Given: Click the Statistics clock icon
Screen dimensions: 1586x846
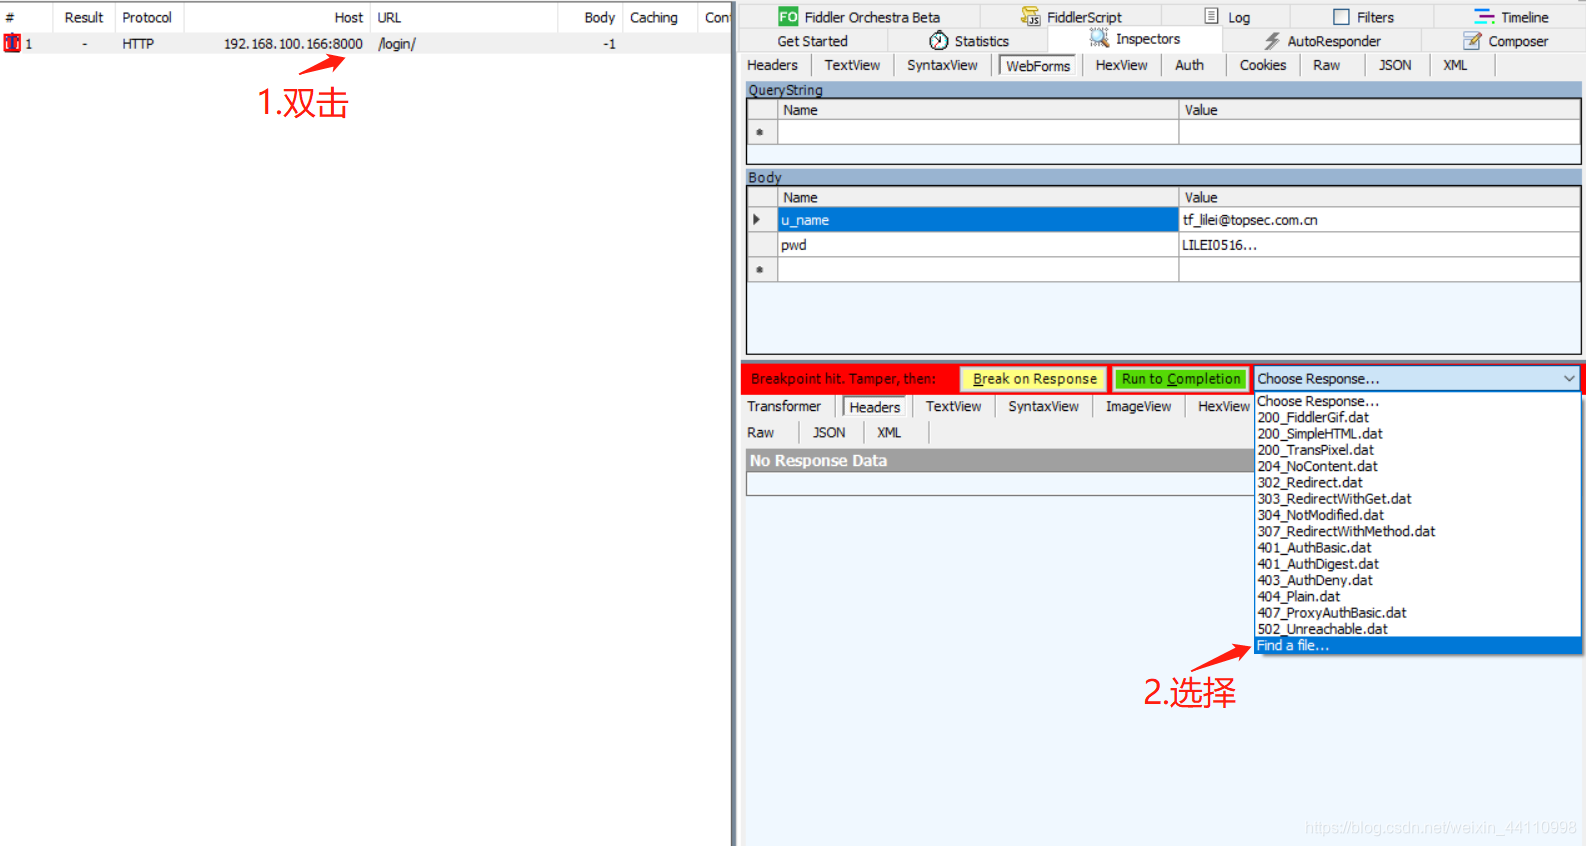Looking at the screenshot, I should (x=938, y=40).
